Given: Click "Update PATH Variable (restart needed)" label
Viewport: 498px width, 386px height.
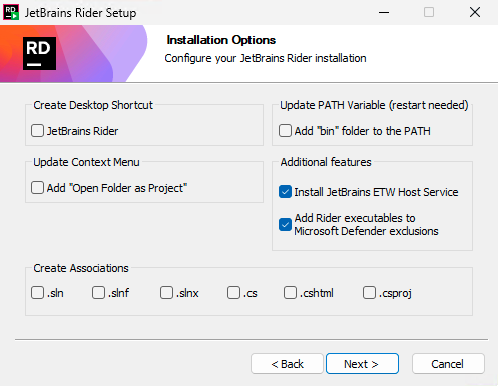Looking at the screenshot, I should 374,105.
